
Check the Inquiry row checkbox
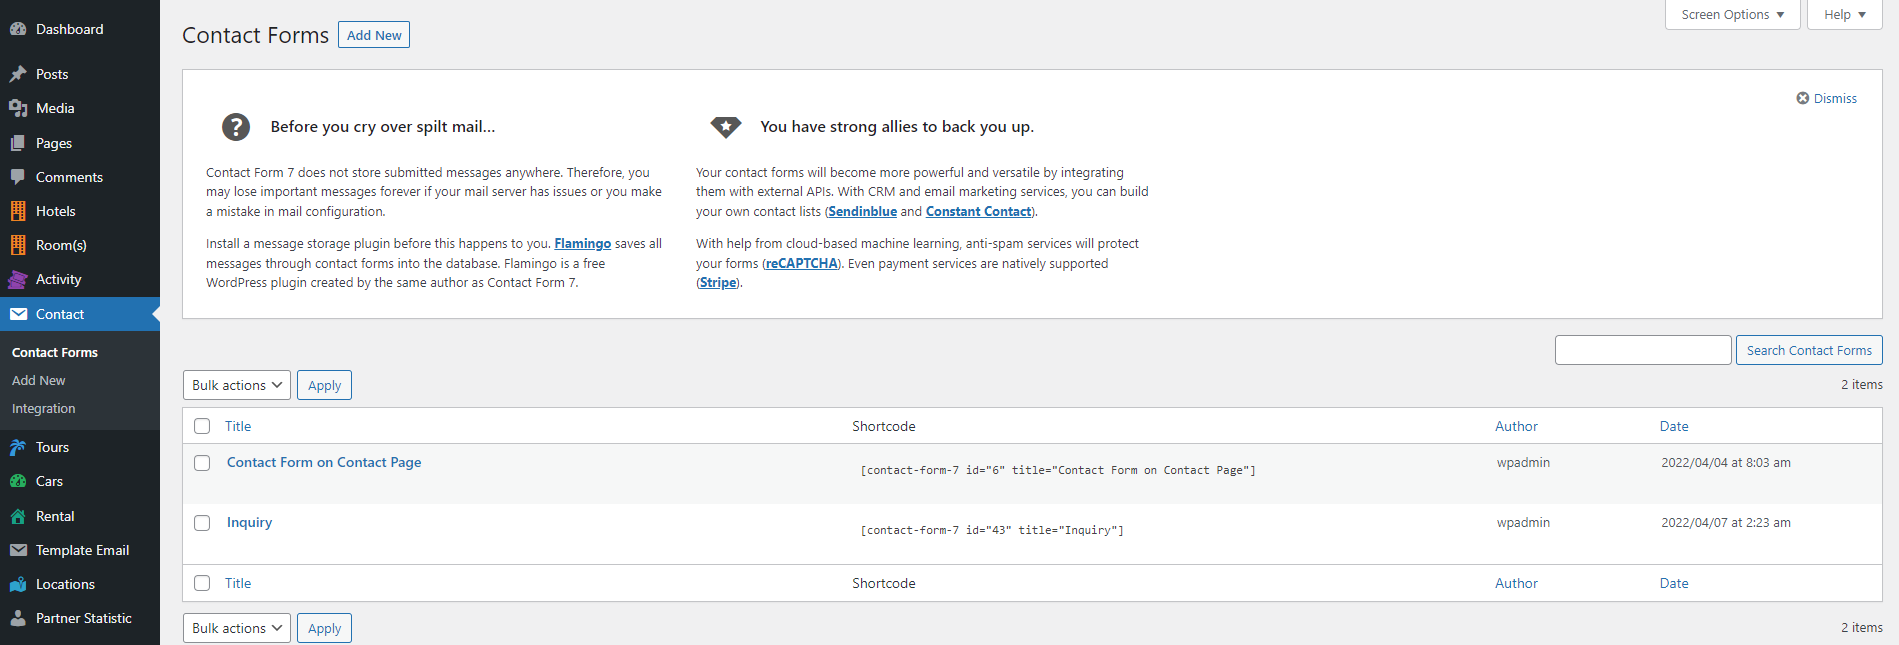[x=202, y=523]
